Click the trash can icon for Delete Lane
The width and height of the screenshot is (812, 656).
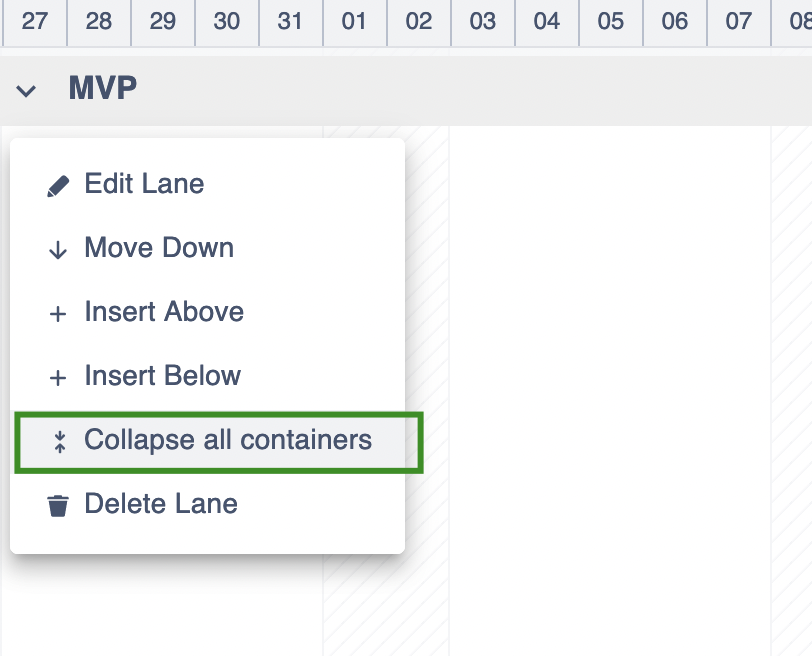tap(58, 506)
